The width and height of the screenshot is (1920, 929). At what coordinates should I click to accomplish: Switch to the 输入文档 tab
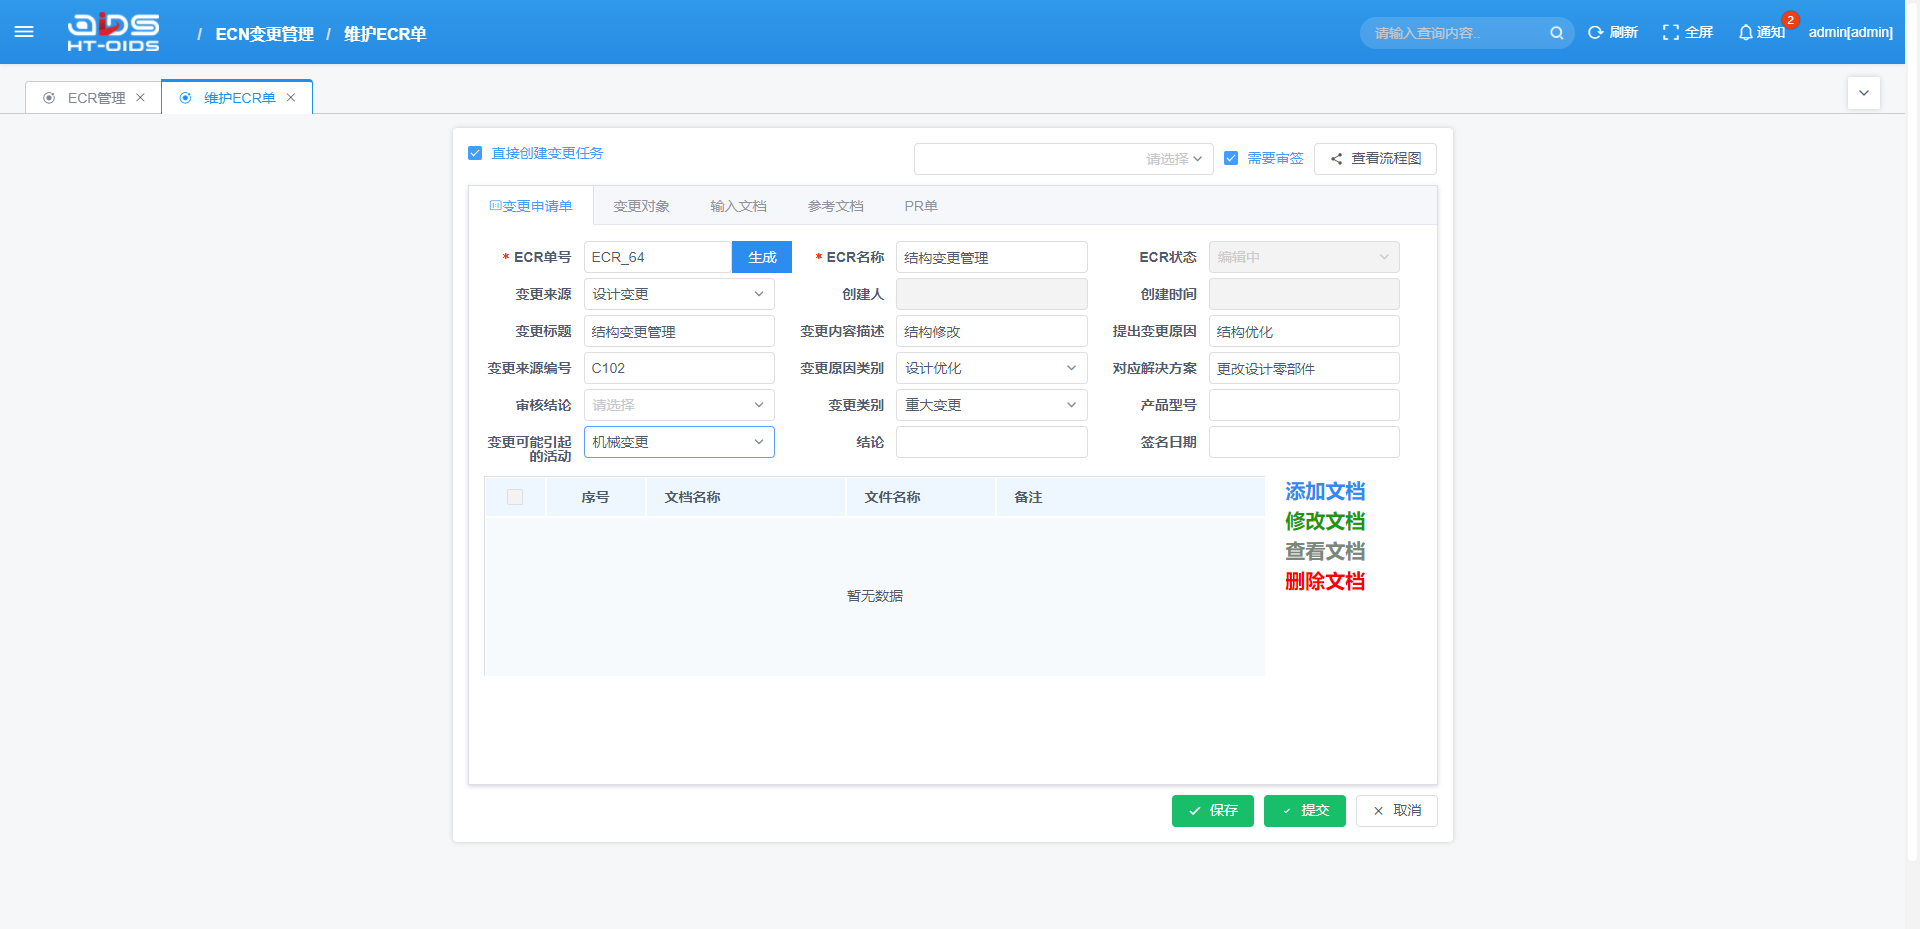click(738, 206)
